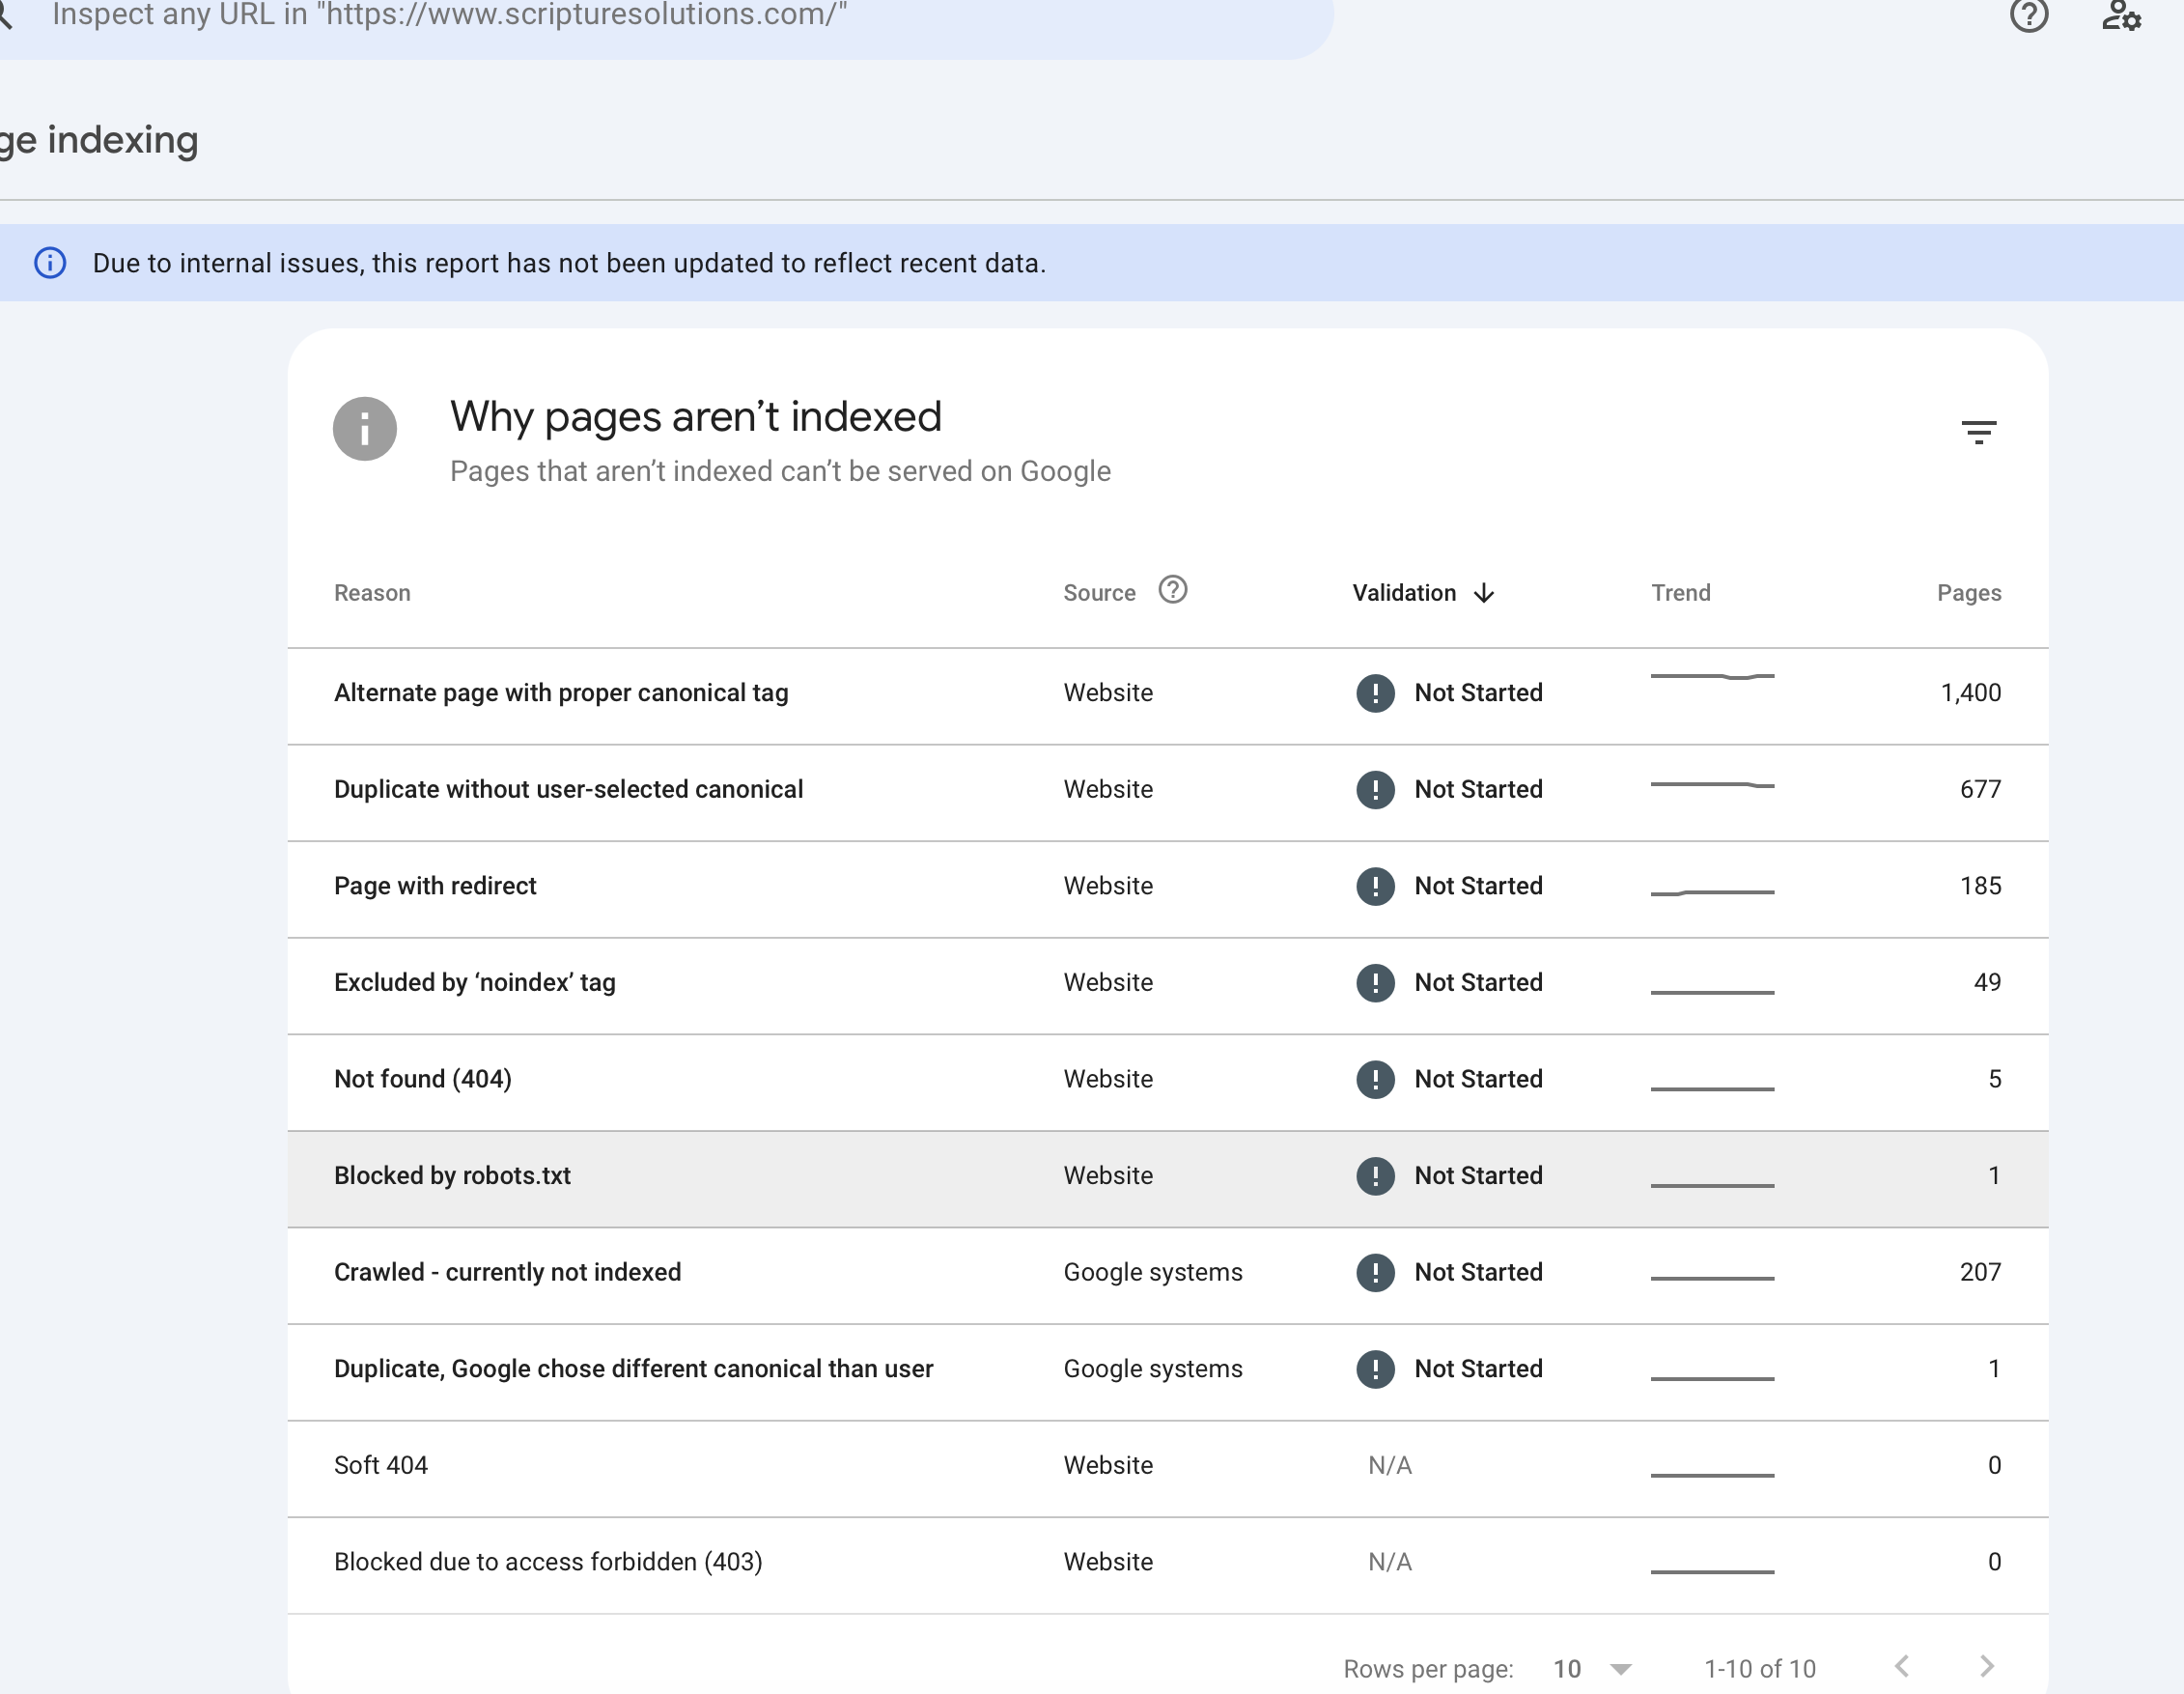This screenshot has height=1694, width=2184.
Task: Click trend sparkline for Duplicate without user-selected canonical
Action: click(1712, 785)
